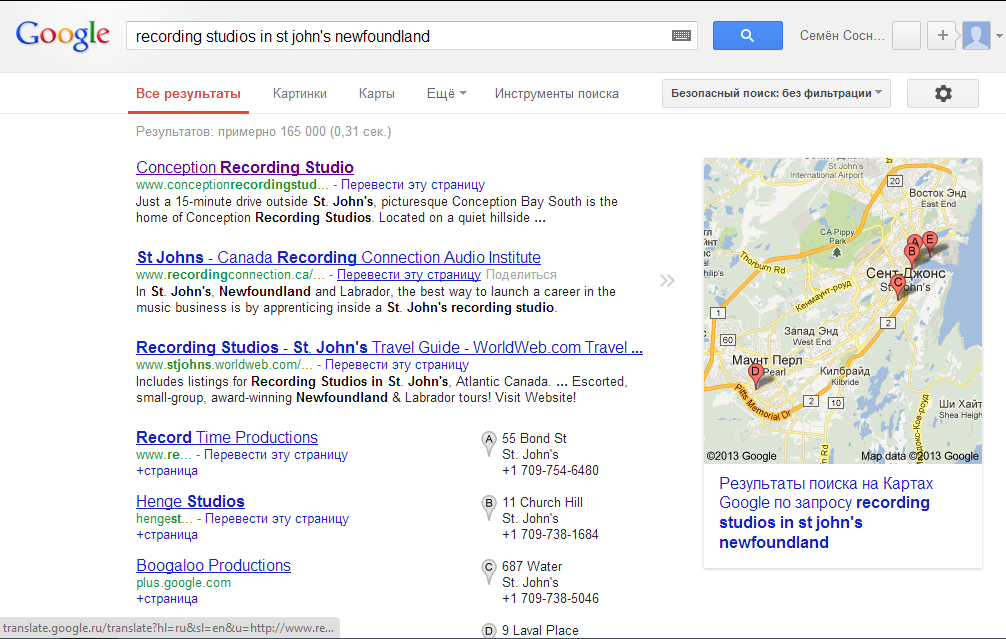Click the blue magnifier search button

click(747, 35)
